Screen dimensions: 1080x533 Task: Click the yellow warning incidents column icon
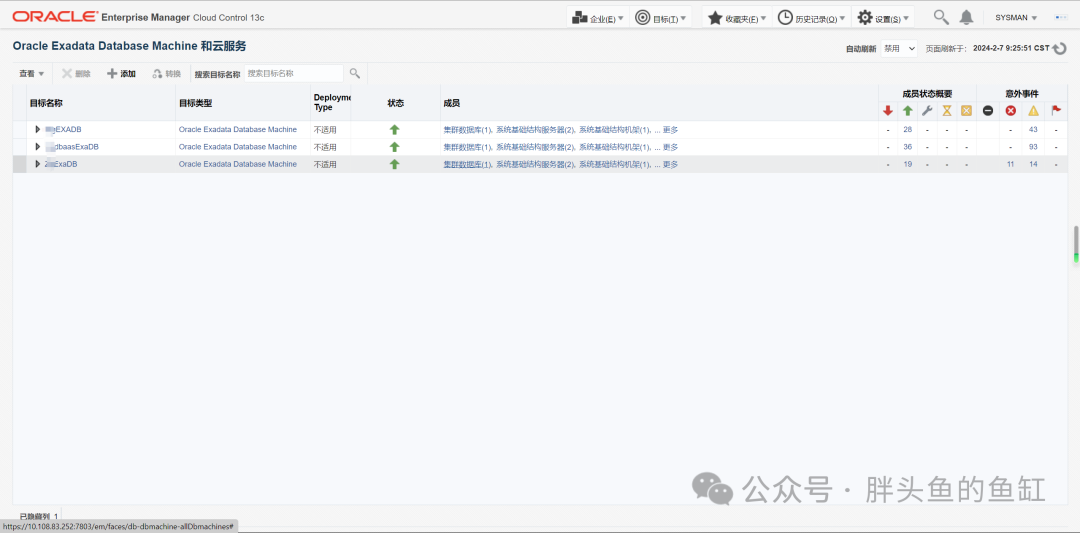tap(1033, 110)
